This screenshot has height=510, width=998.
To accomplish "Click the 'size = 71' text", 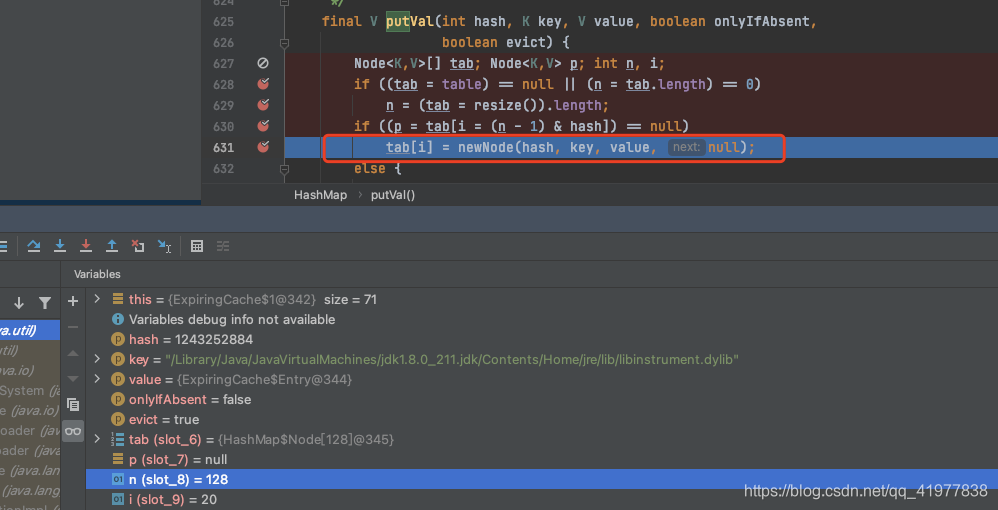I will point(350,299).
